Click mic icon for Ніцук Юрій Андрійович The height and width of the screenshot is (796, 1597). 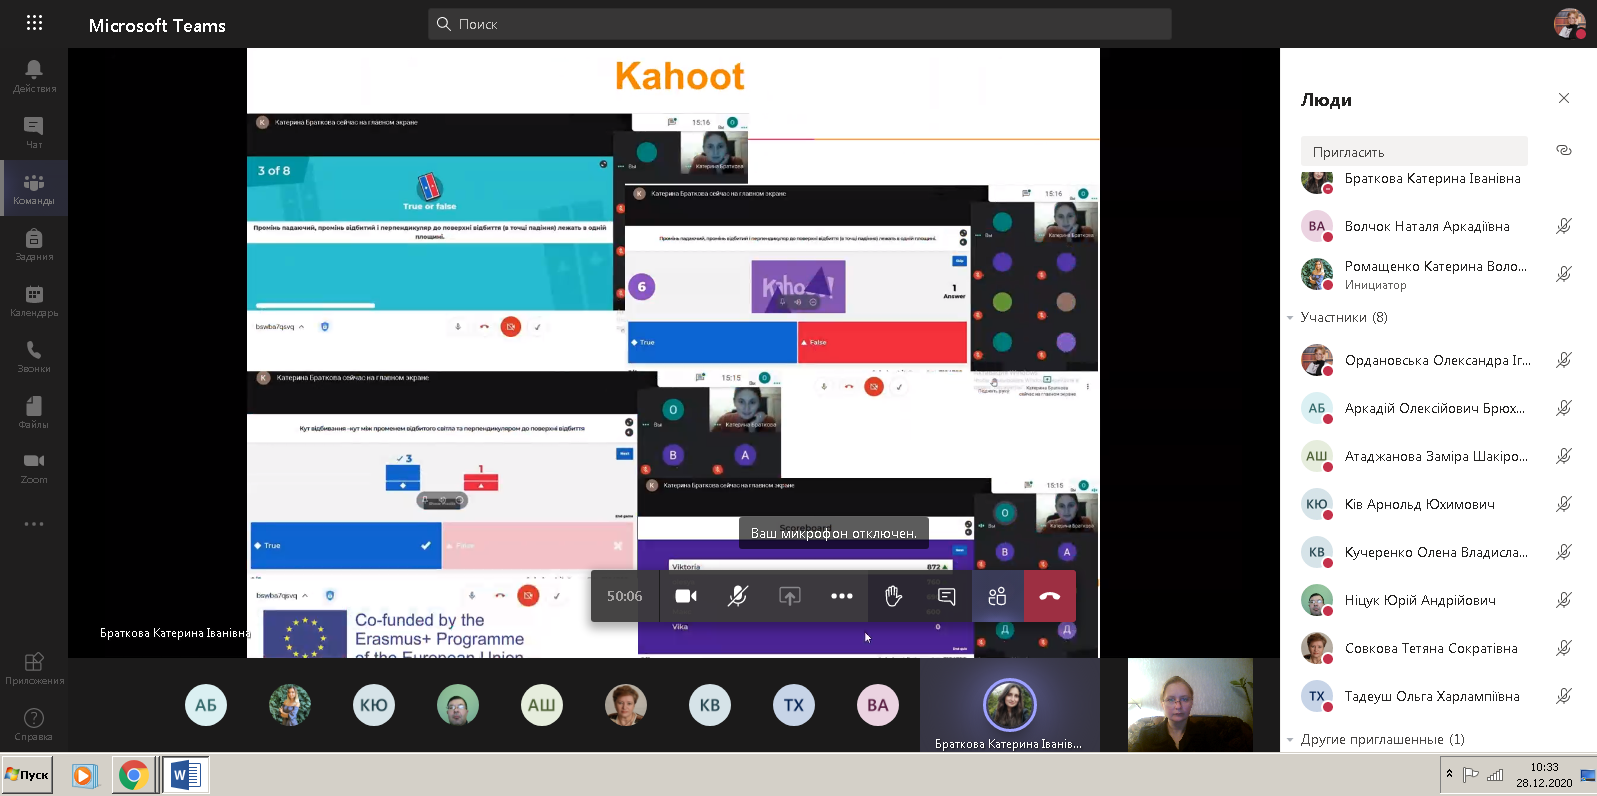click(x=1564, y=600)
